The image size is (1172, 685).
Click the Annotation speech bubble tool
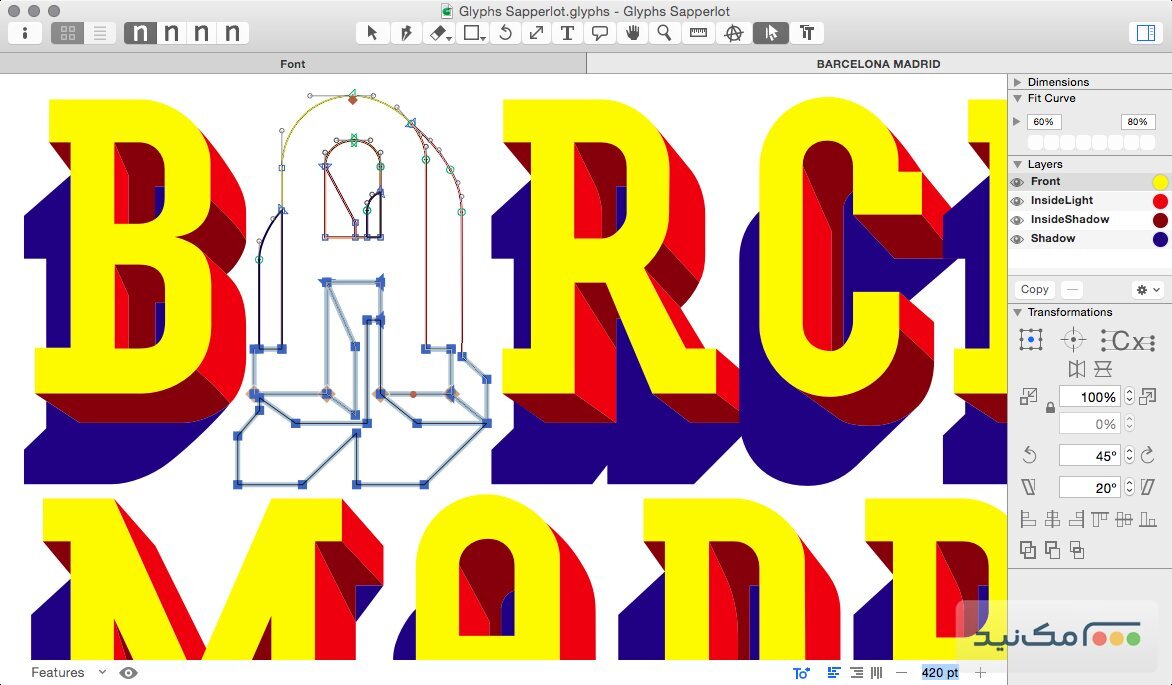click(600, 33)
